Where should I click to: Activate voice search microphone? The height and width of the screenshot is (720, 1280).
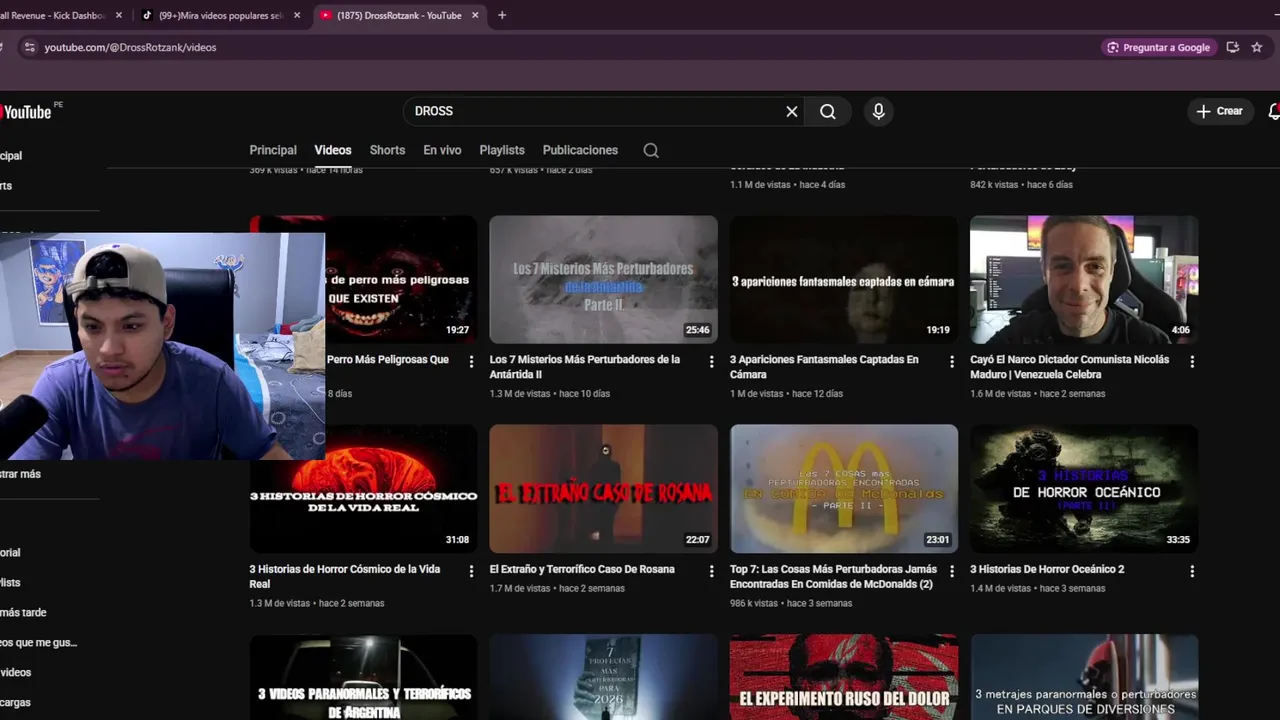[x=878, y=111]
